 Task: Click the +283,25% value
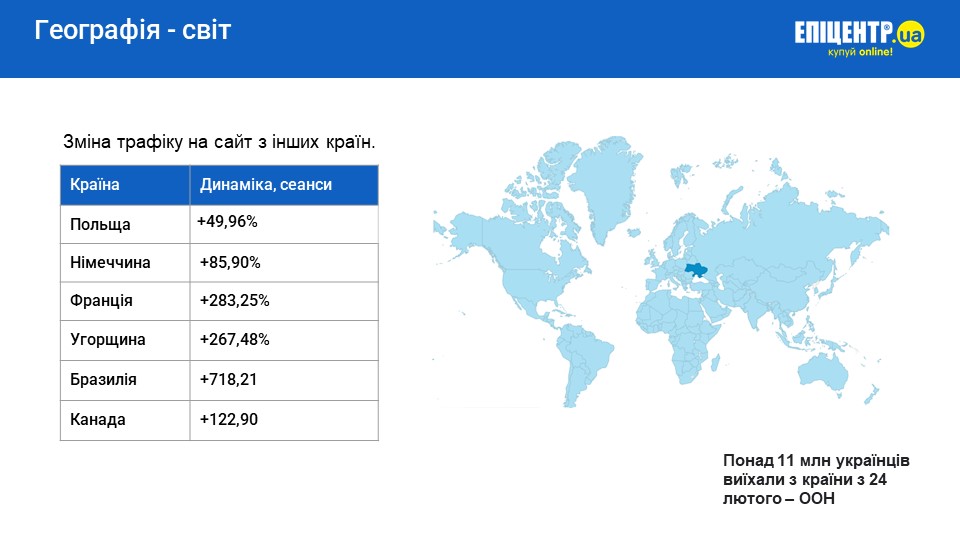point(235,301)
